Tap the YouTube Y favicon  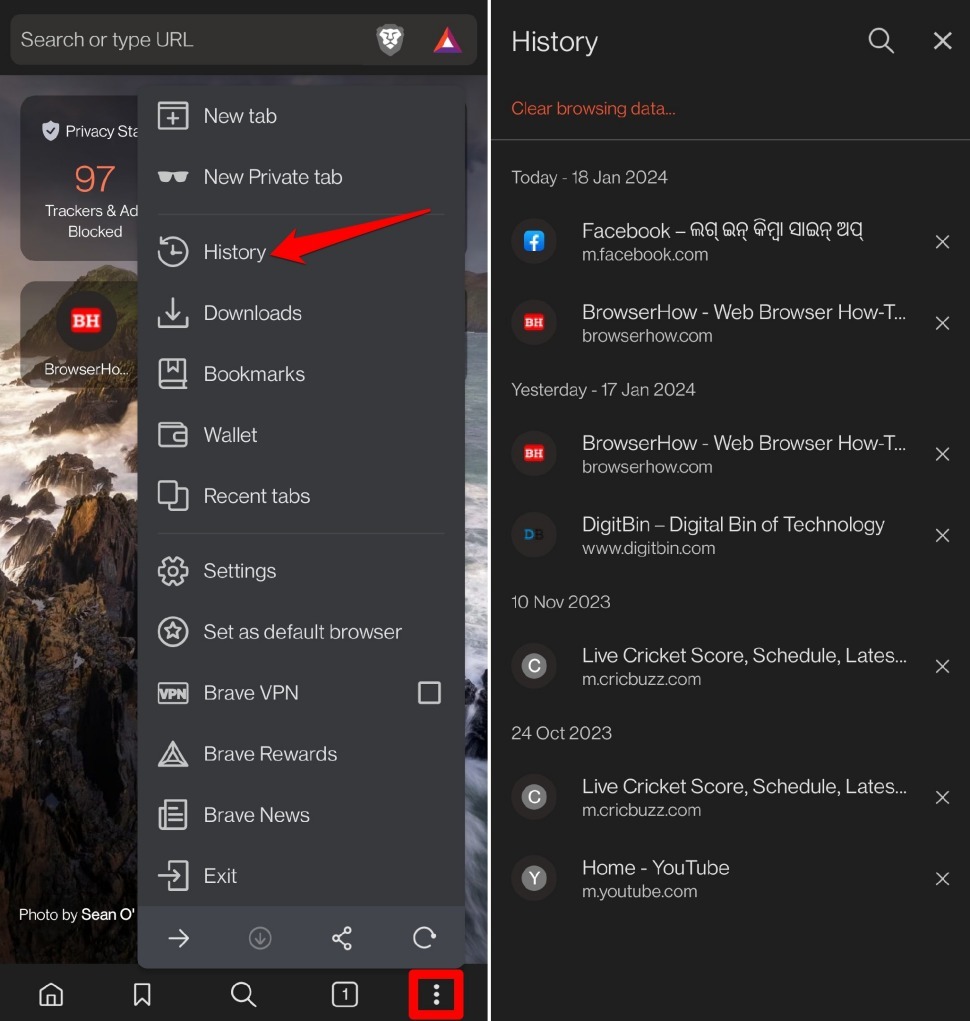tap(534, 878)
